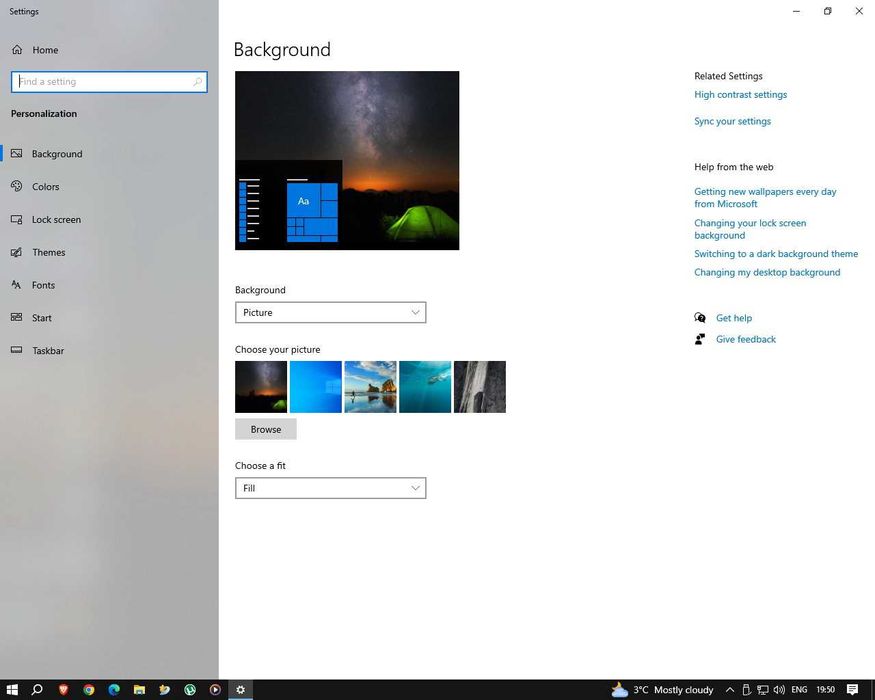
Task: Open the network tray icon
Action: pos(763,690)
